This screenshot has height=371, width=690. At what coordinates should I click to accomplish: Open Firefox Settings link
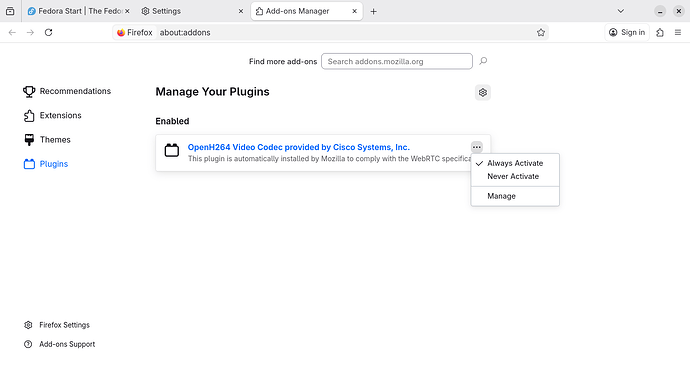[x=57, y=325]
